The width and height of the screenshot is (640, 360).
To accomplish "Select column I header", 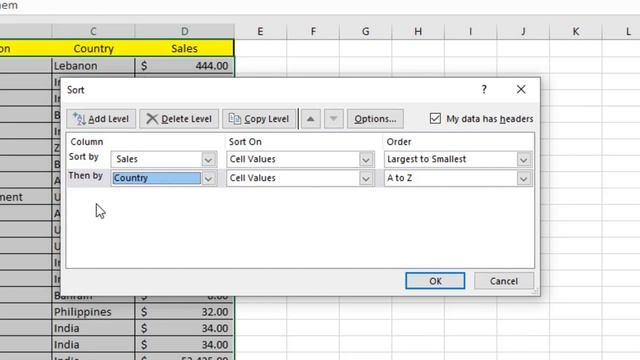I will tap(471, 31).
